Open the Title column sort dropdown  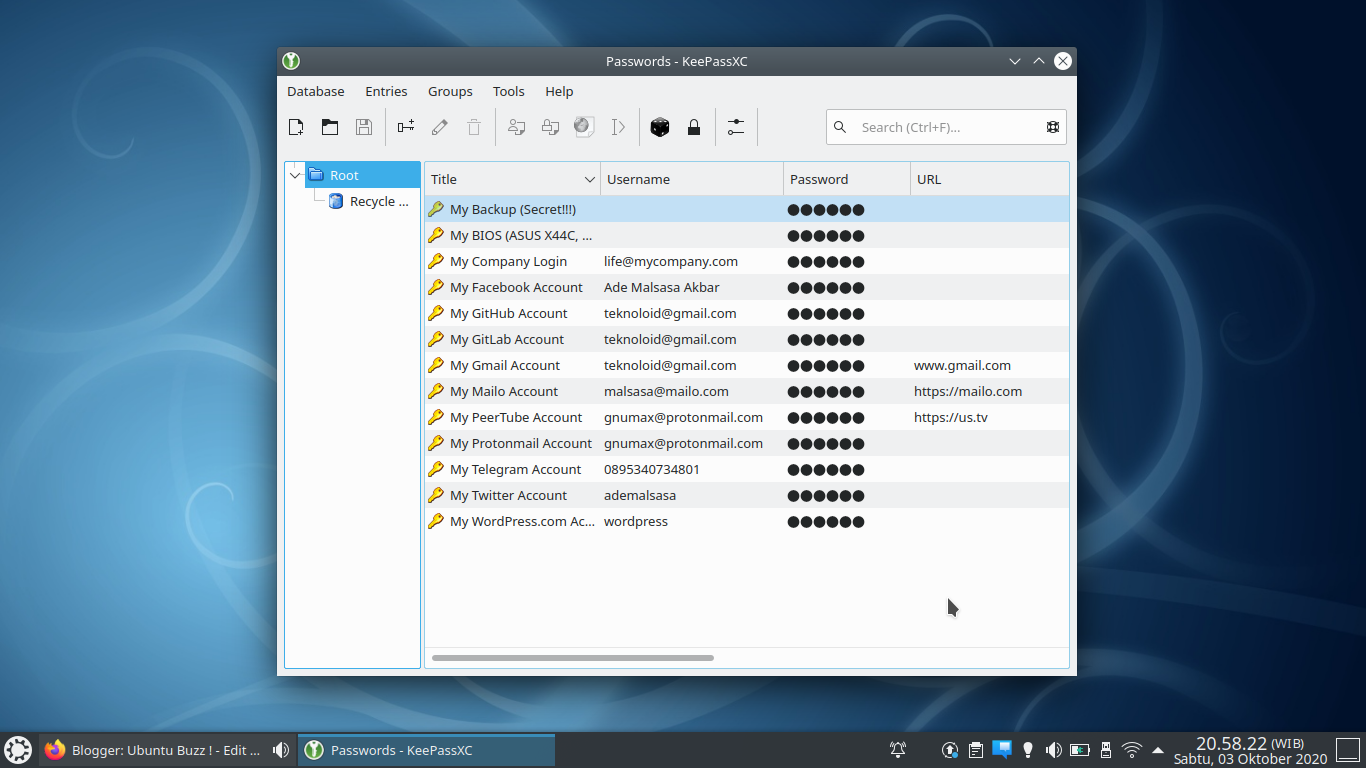(x=590, y=178)
